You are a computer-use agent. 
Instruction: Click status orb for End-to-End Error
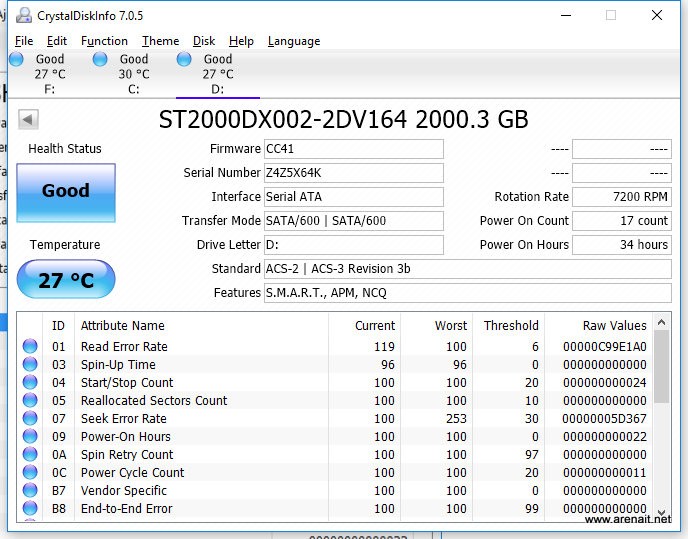(30, 509)
